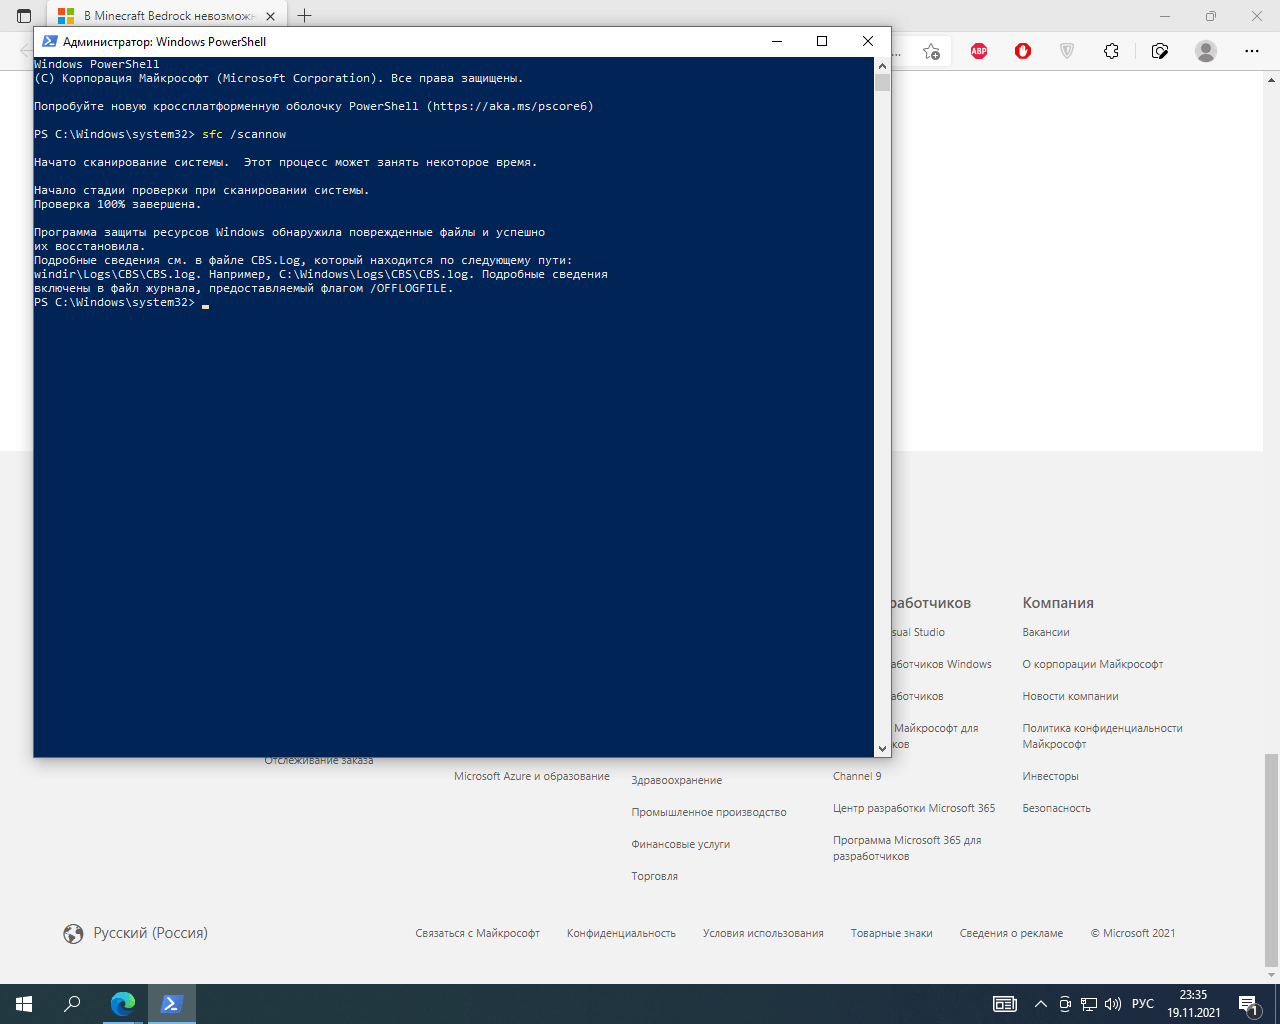Click PowerShell scrollbar up arrow
Viewport: 1280px width, 1024px height.
(882, 65)
